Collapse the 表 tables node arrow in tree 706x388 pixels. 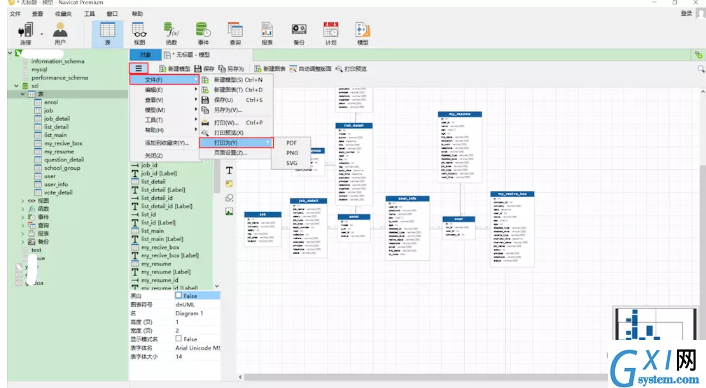coord(23,94)
